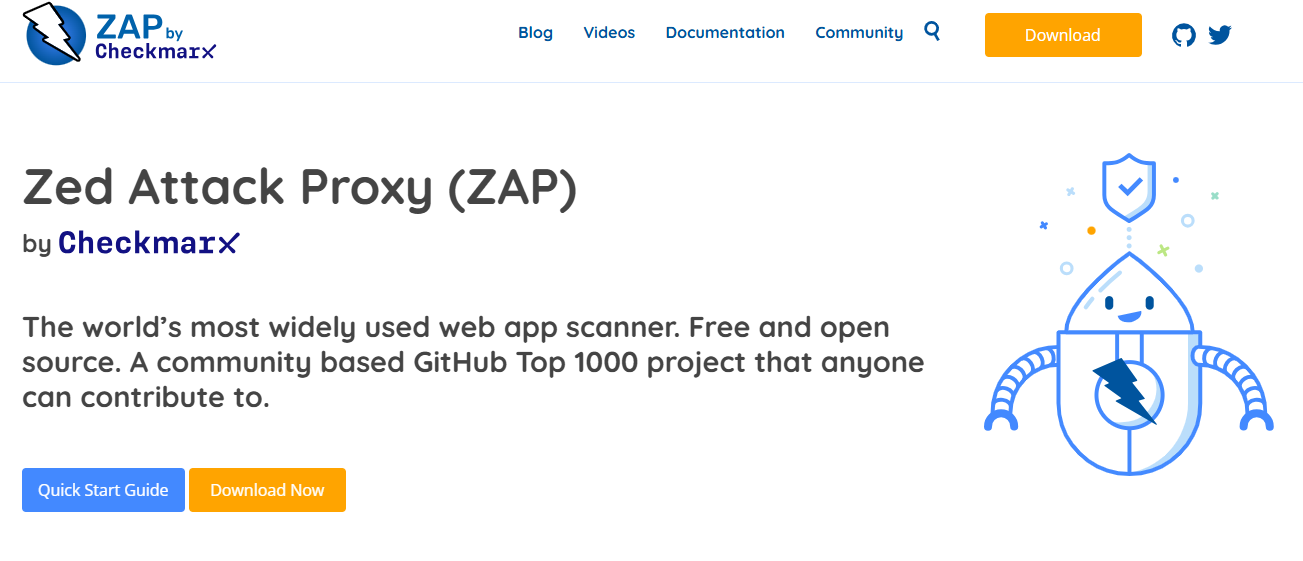Click the Zed Attack Proxy (ZAP) heading

click(300, 188)
